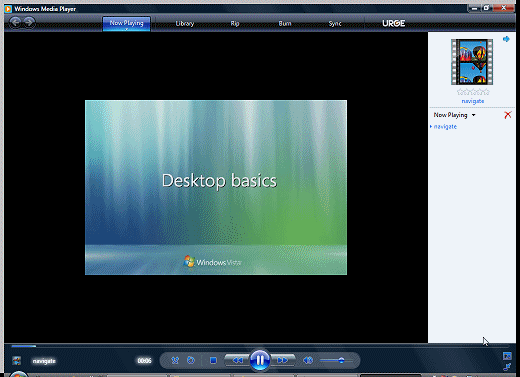
Task: Click the media icon beside the navigate title
Action: [x=17, y=360]
